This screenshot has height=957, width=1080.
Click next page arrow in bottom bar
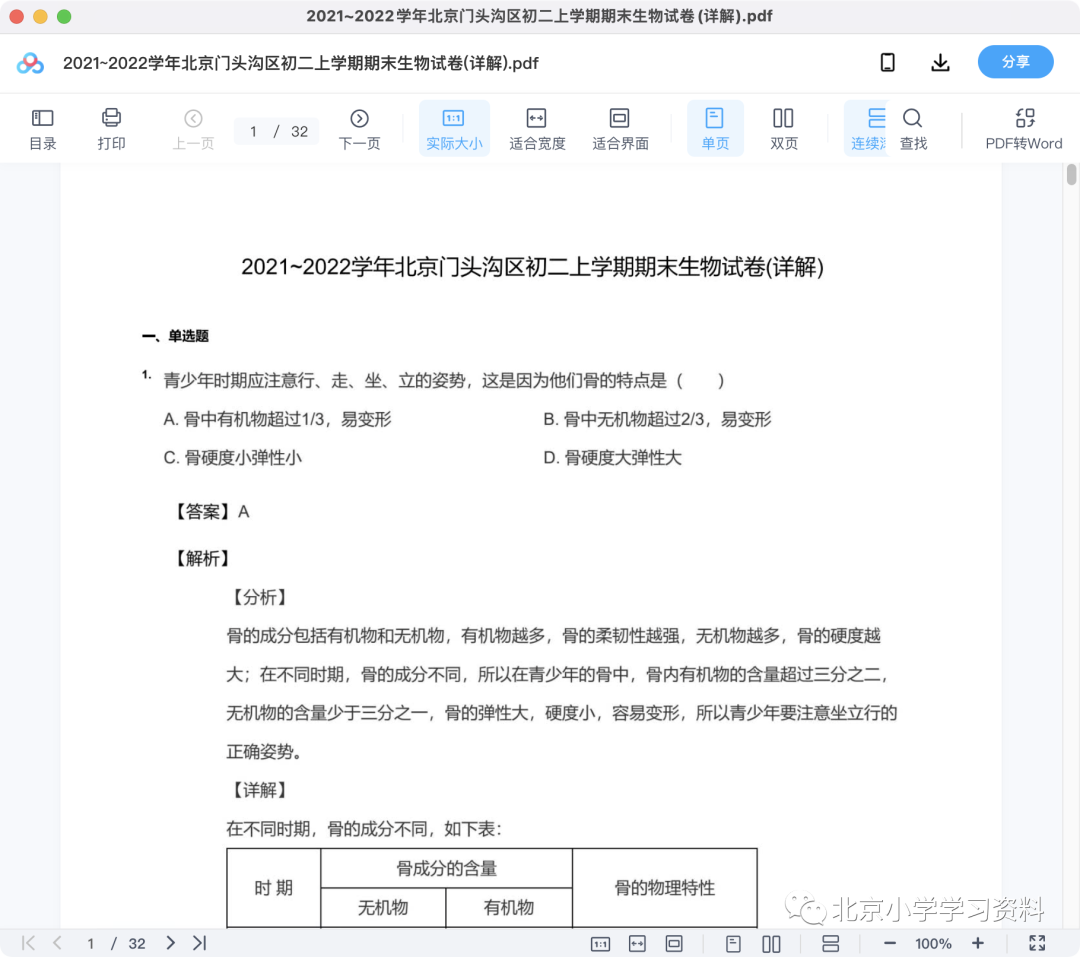(170, 943)
